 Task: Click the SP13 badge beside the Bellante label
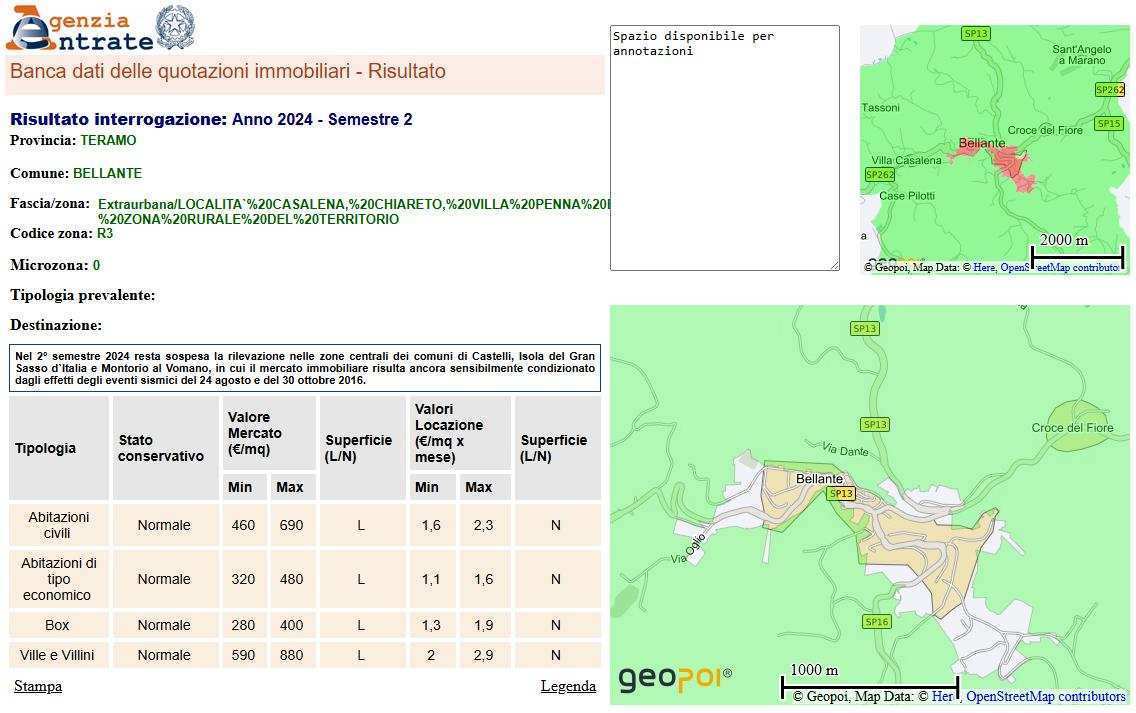[x=841, y=494]
